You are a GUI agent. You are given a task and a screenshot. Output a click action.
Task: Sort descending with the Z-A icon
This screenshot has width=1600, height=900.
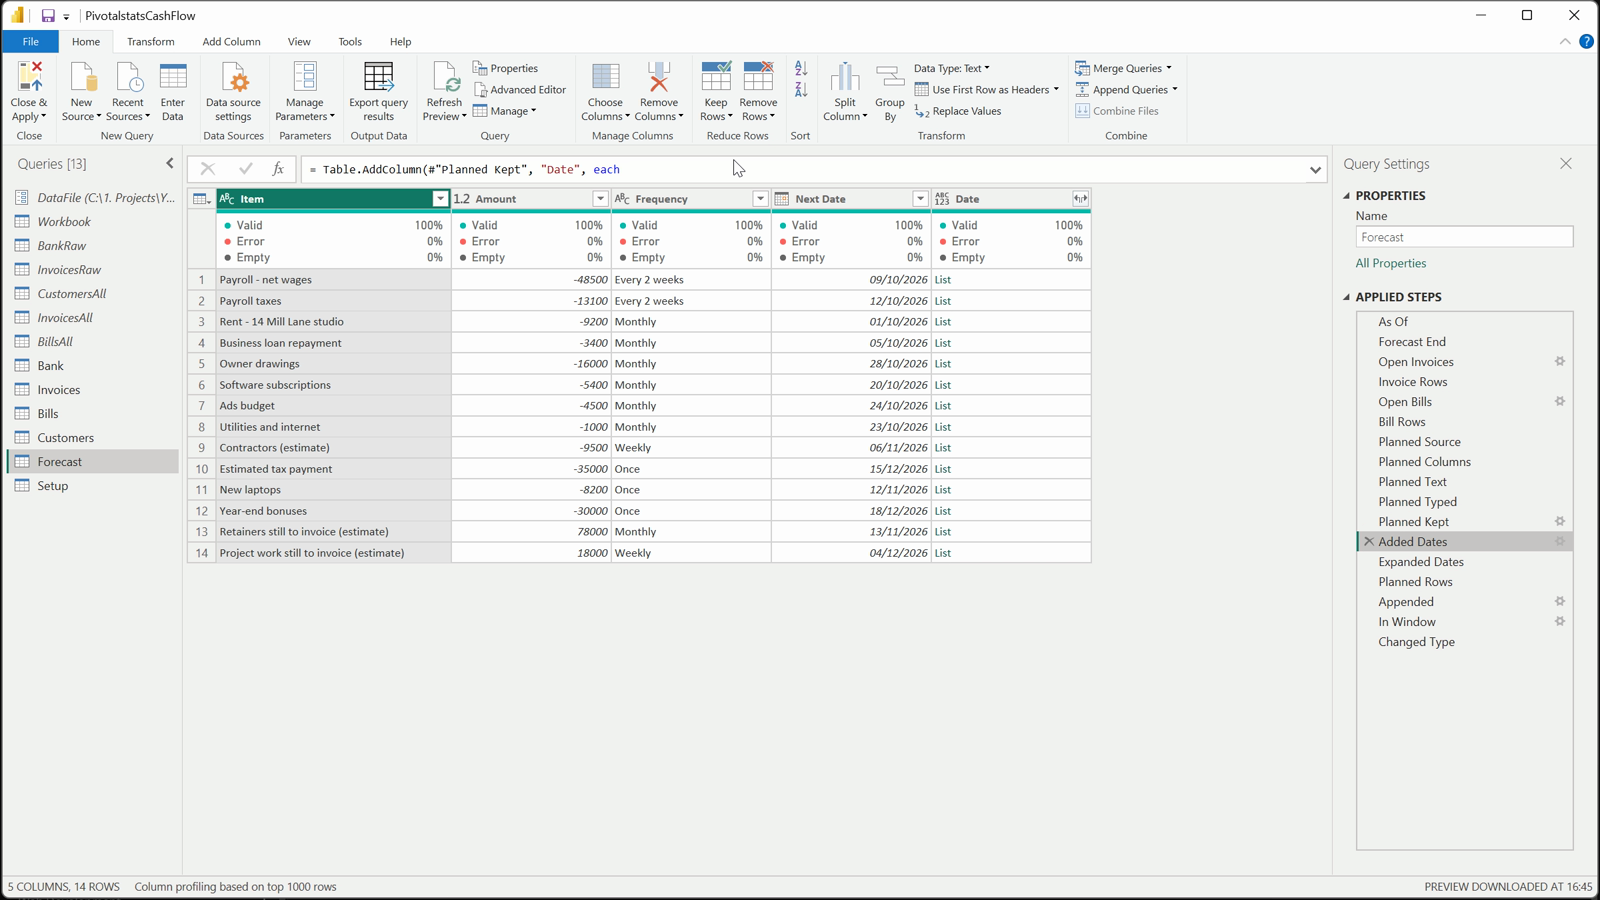coord(801,90)
